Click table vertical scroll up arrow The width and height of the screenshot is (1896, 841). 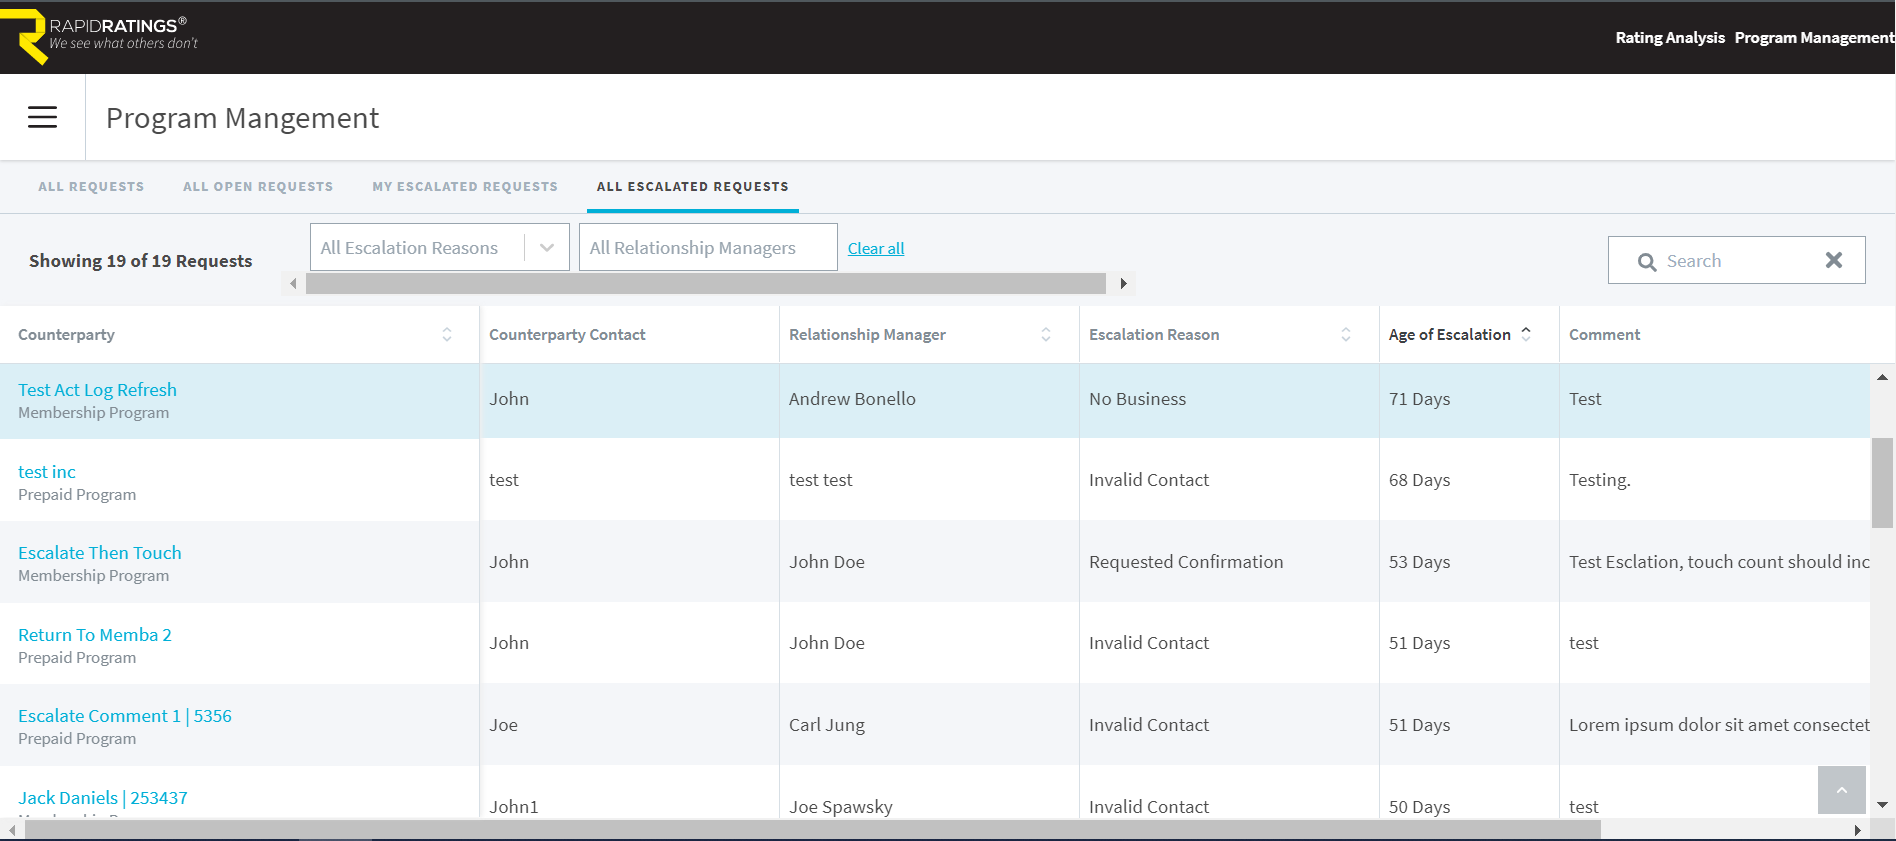1882,377
